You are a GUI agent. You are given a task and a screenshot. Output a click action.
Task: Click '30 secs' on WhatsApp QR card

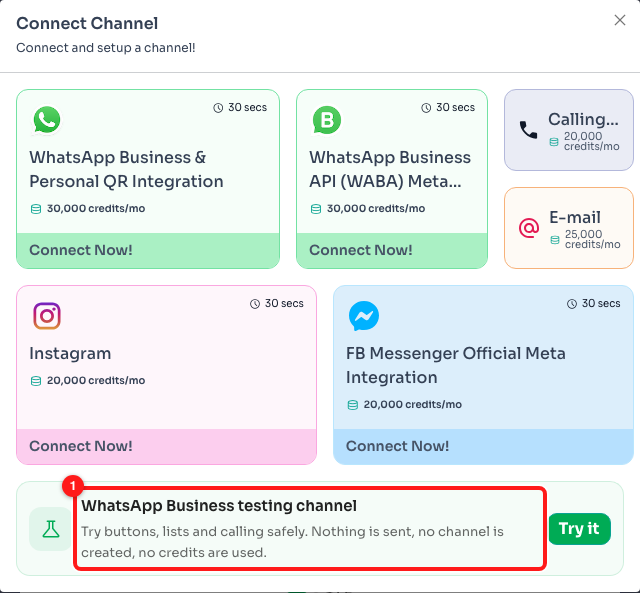tap(247, 107)
